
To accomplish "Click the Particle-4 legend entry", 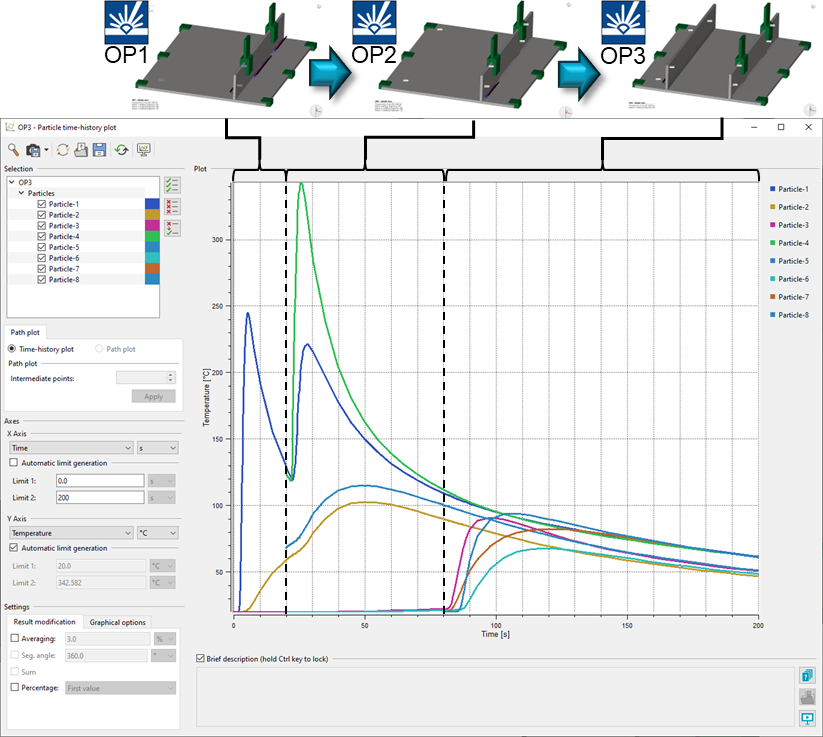I will click(789, 243).
